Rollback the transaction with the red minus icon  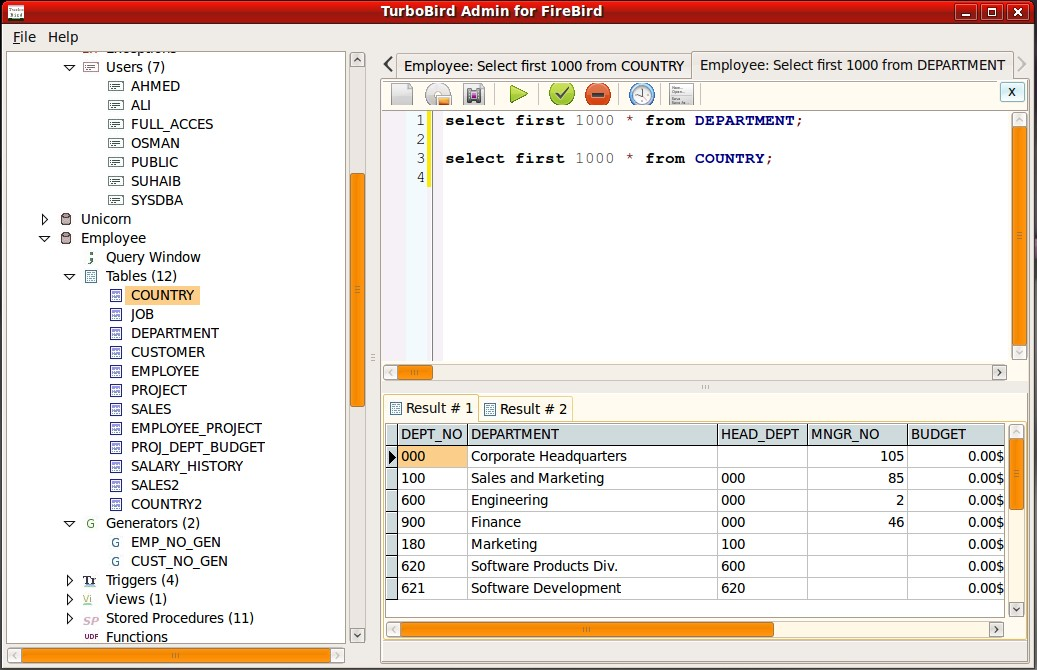(600, 93)
